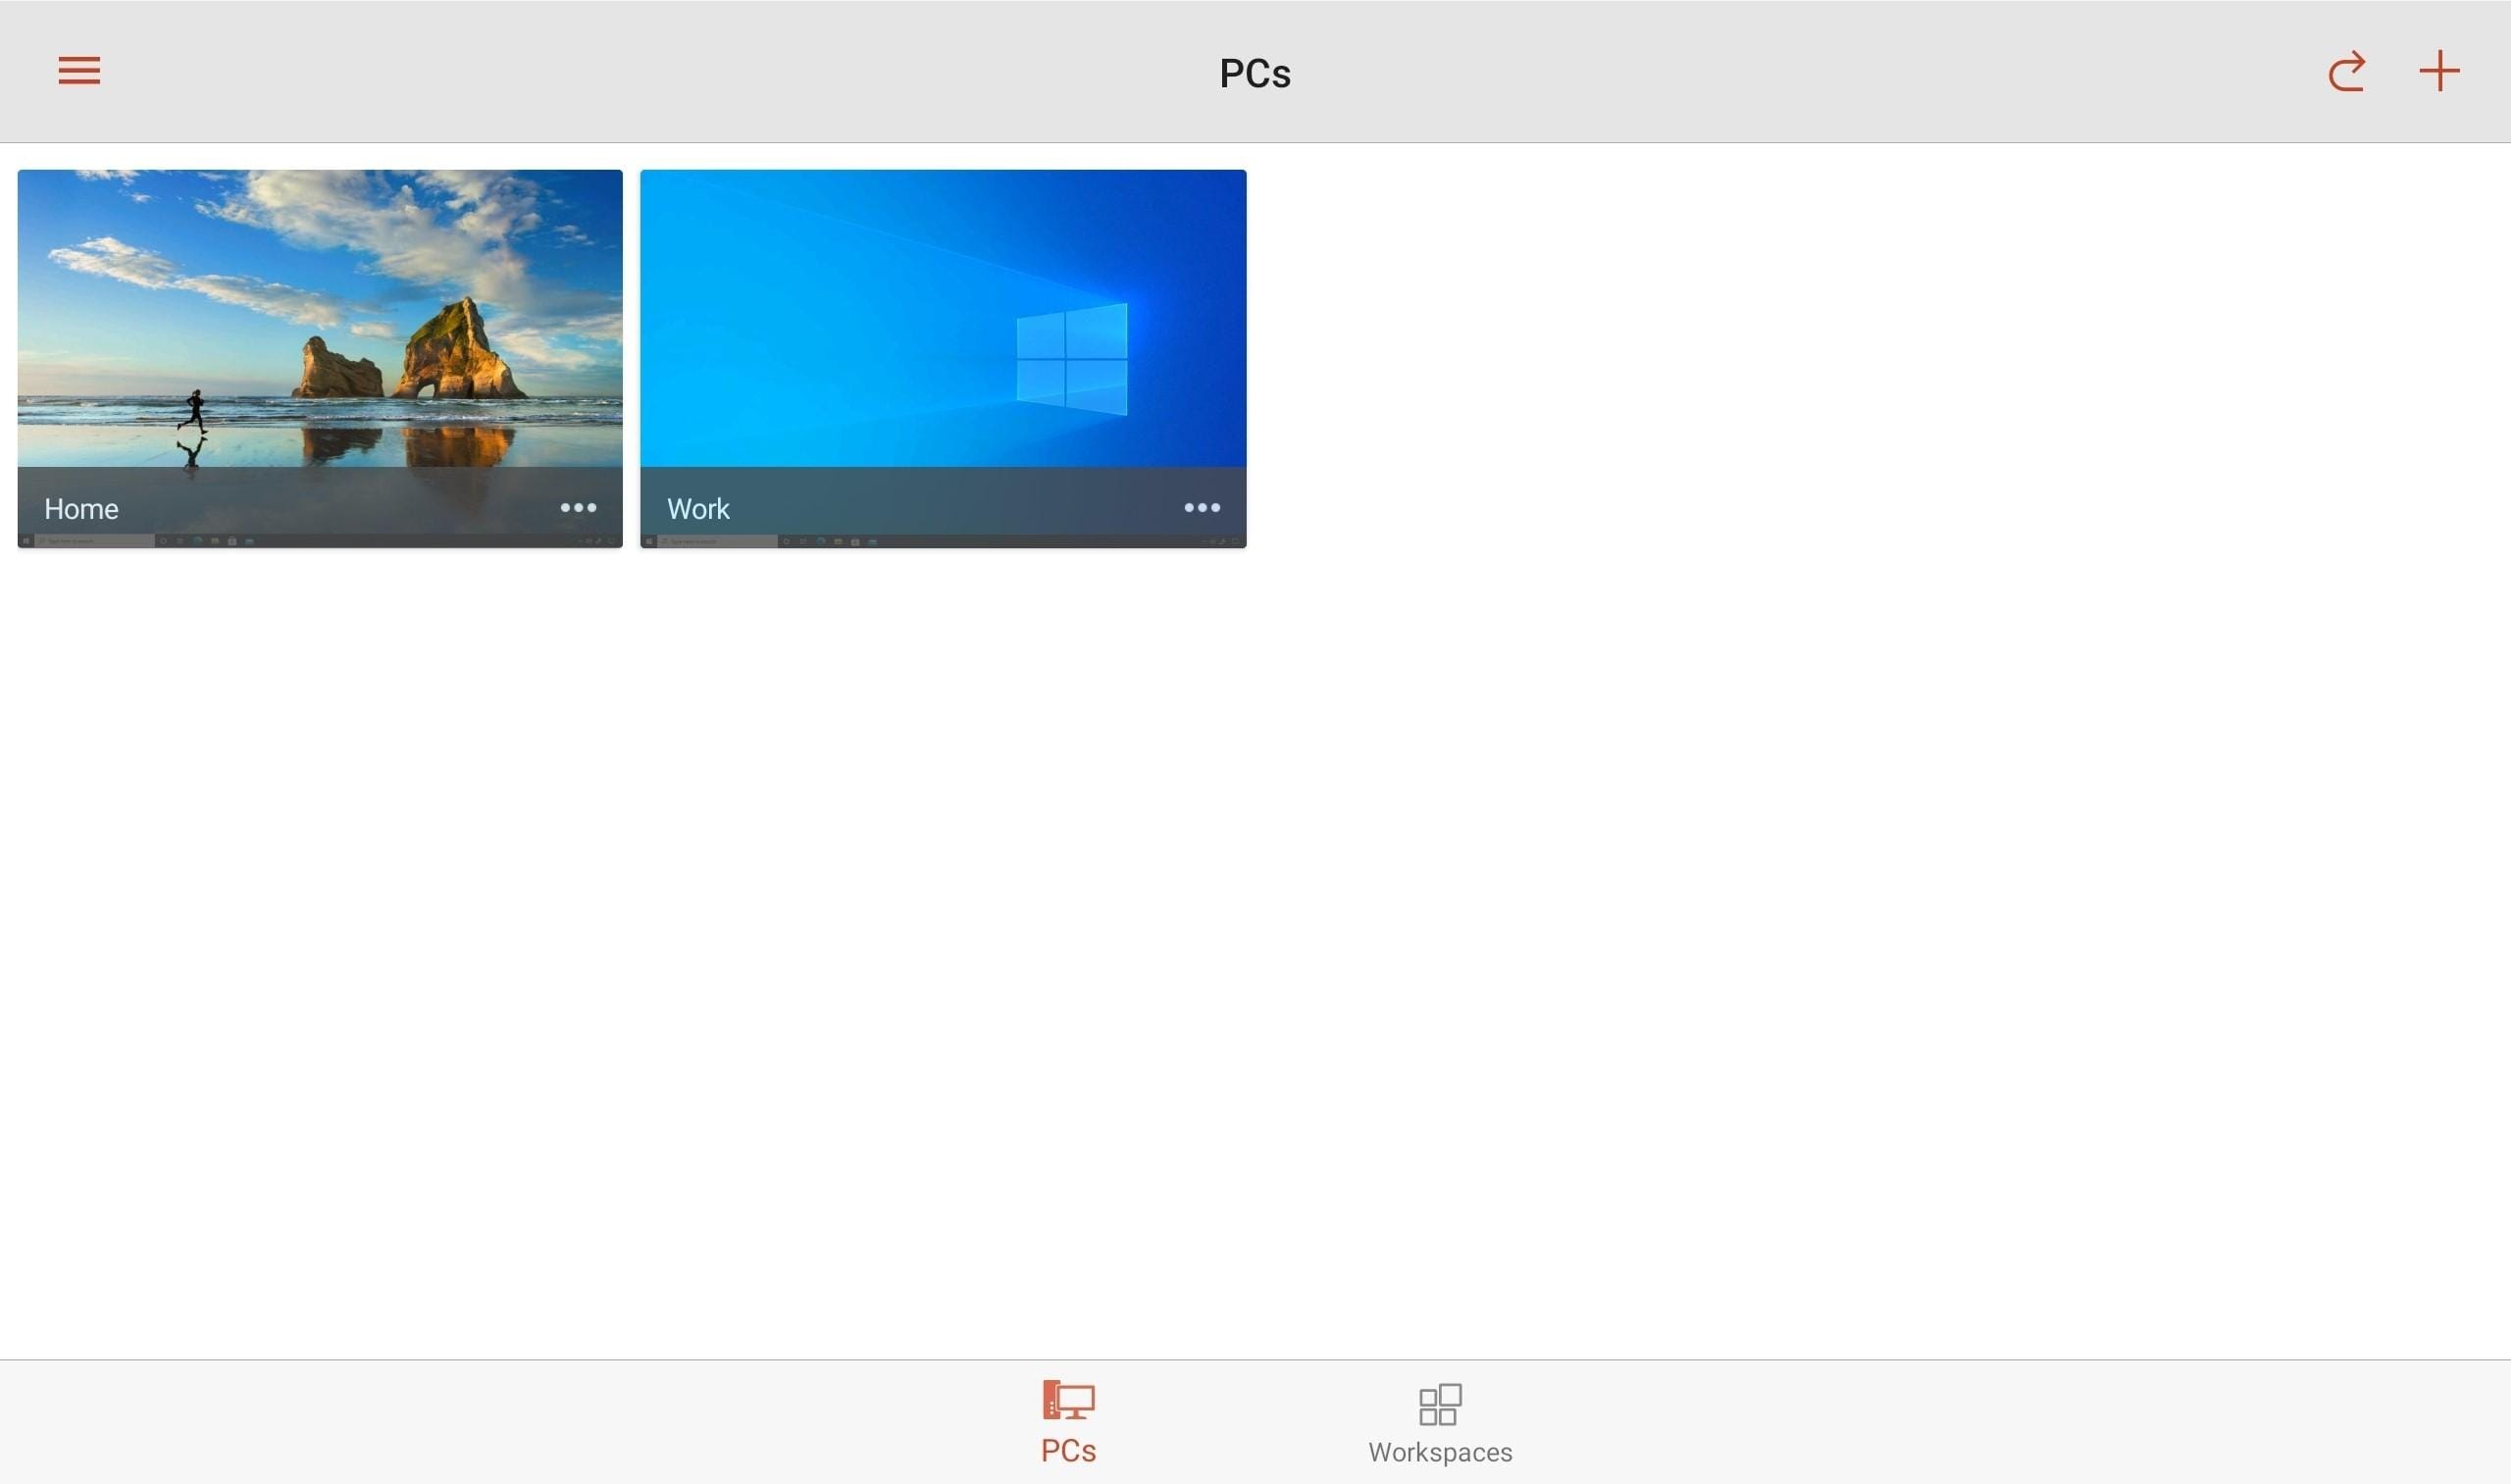Open the navigation hamburger menu
The height and width of the screenshot is (1484, 2511).
[79, 70]
